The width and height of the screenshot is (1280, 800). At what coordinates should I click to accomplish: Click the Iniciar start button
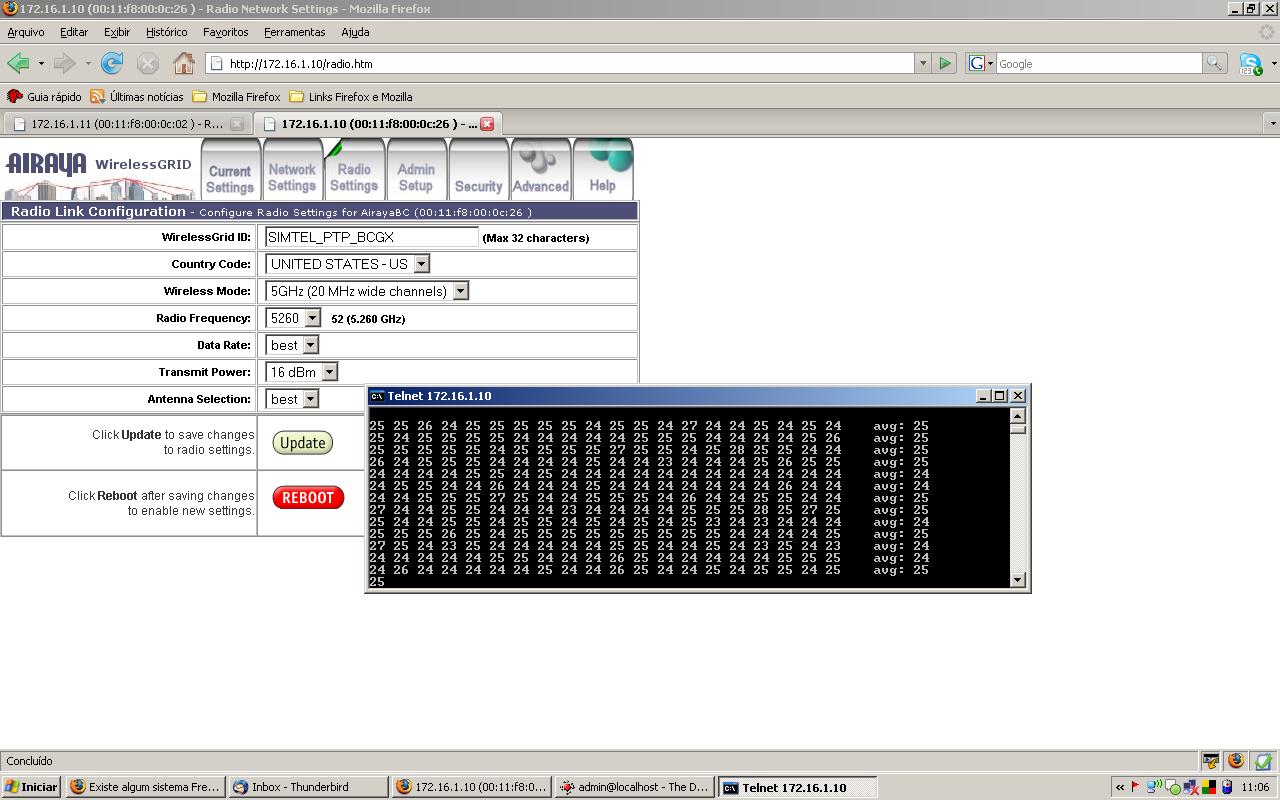tap(31, 787)
